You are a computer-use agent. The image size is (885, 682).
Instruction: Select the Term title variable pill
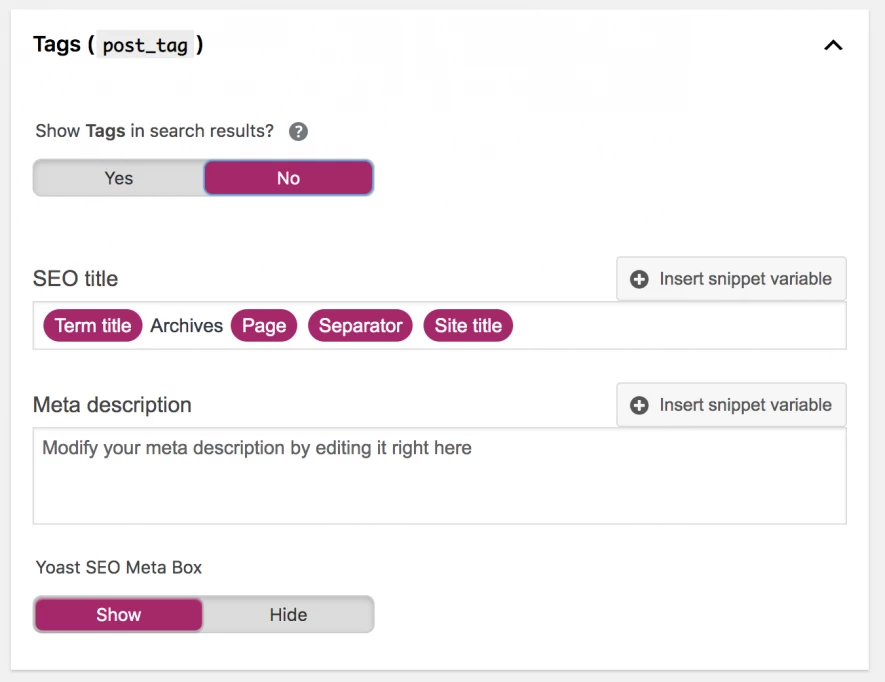[93, 326]
